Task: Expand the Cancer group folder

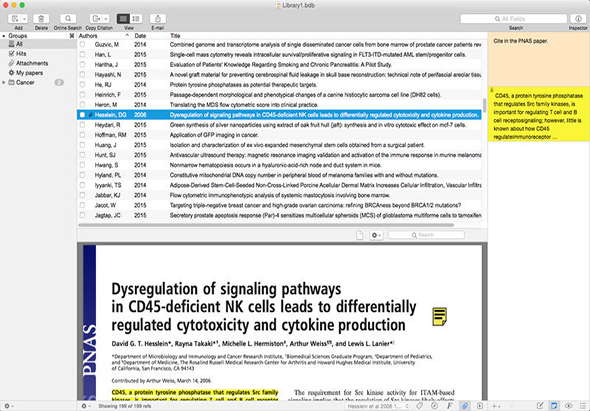Action: (x=4, y=82)
